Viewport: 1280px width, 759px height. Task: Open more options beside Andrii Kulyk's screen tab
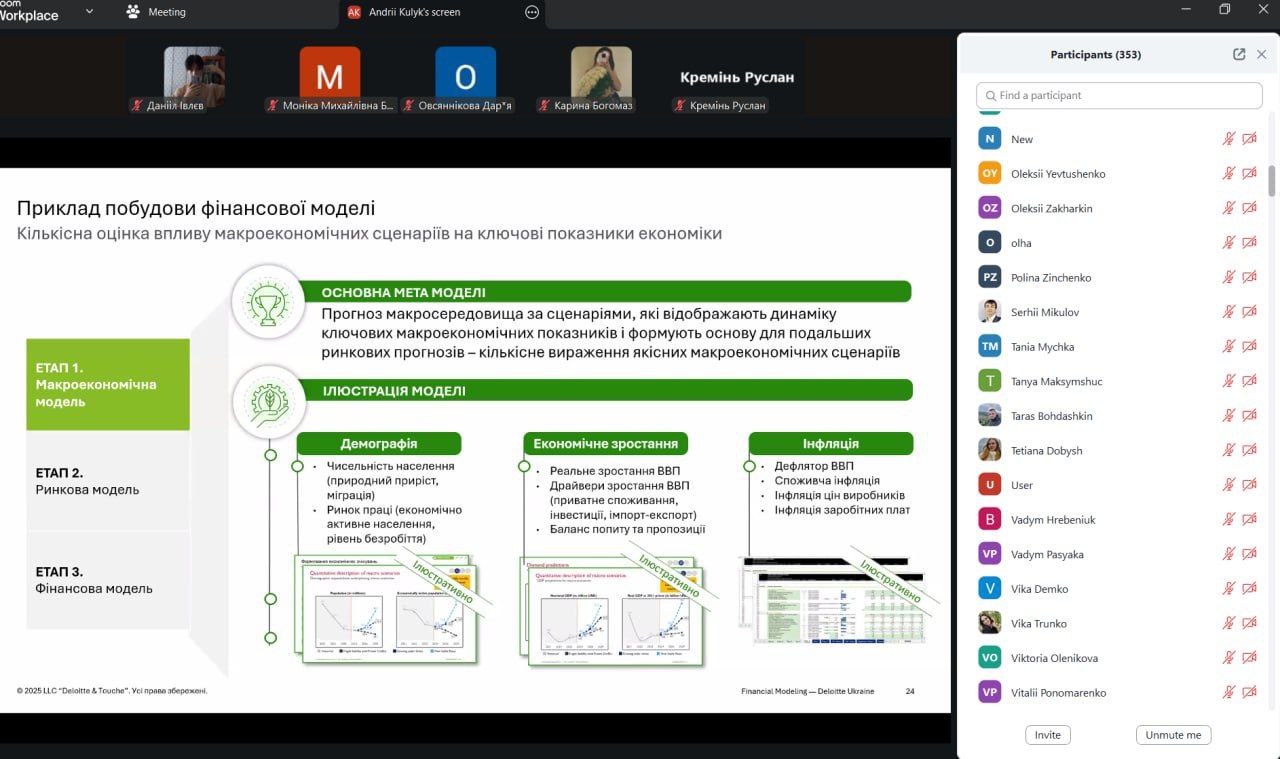coord(532,12)
